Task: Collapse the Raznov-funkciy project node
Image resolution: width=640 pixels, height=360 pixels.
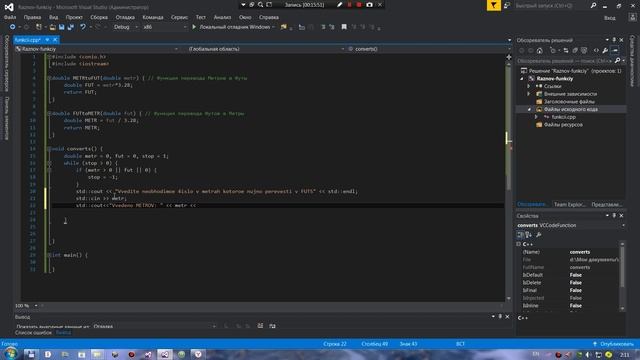Action: coord(522,78)
